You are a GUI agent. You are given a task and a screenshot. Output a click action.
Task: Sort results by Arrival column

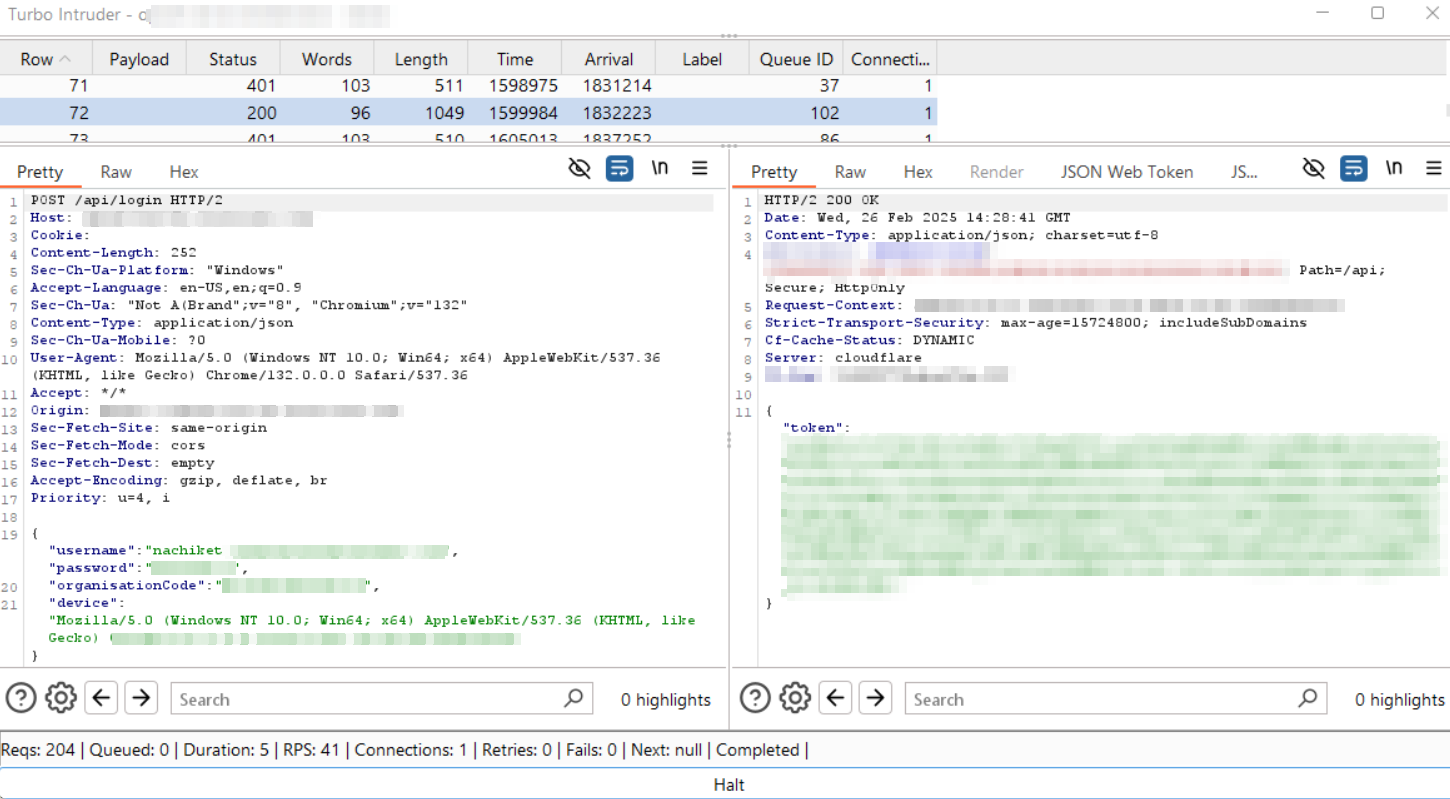coord(609,59)
